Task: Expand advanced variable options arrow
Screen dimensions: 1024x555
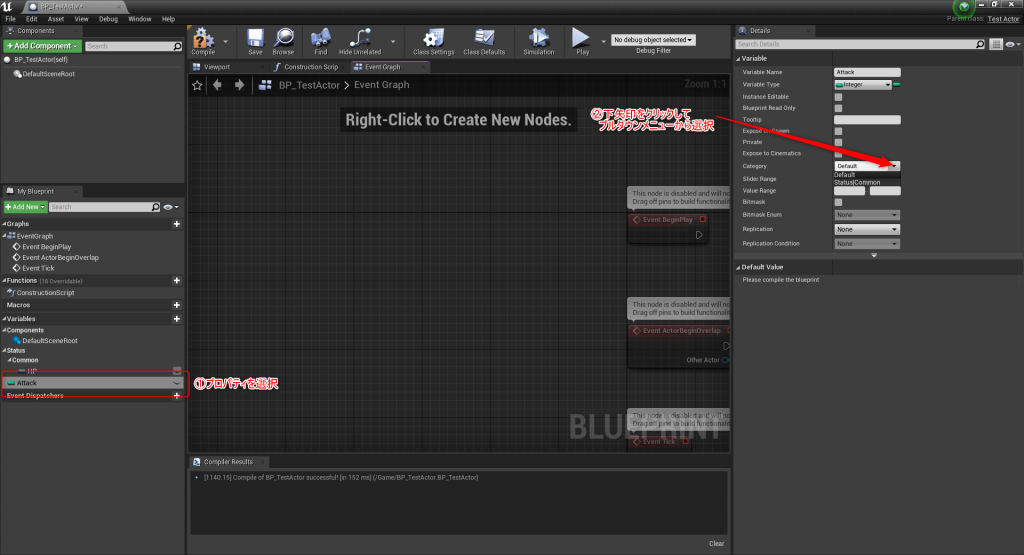Action: click(874, 255)
